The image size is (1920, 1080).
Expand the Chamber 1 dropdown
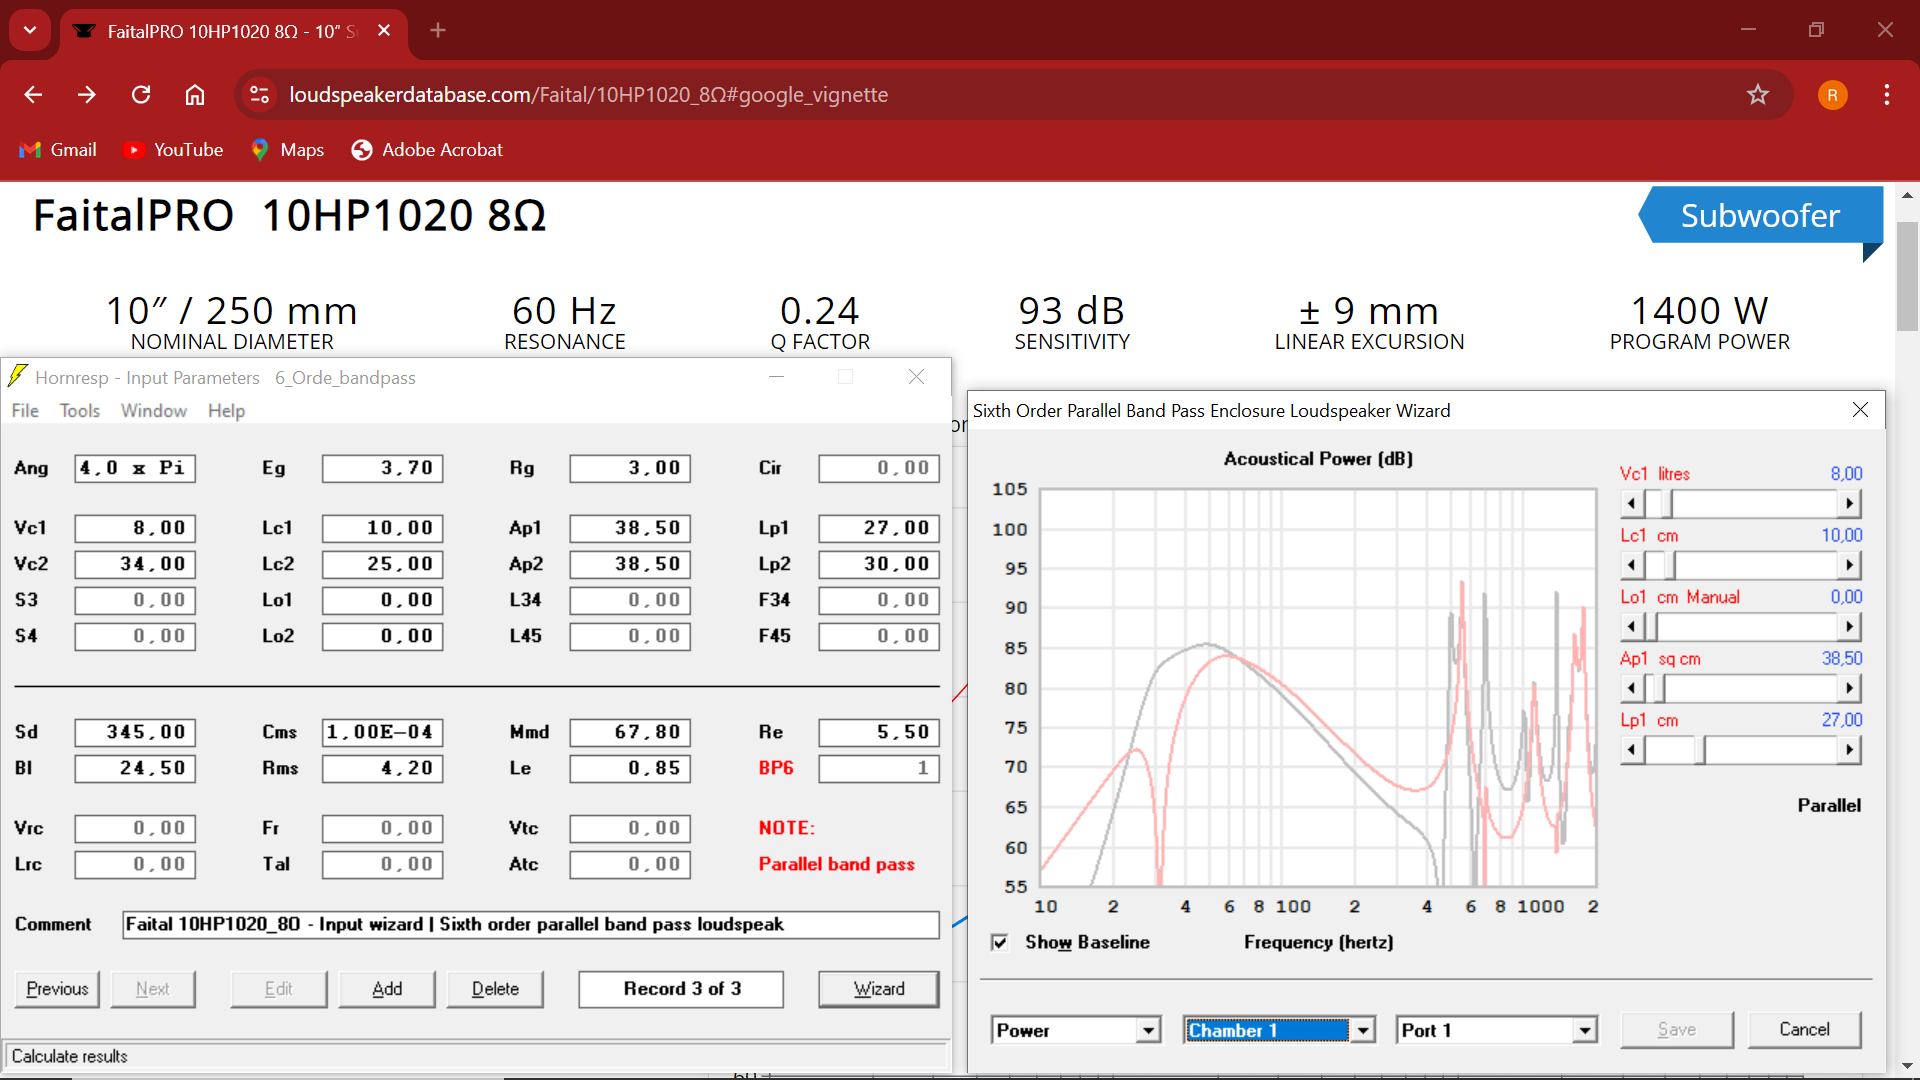click(1362, 1031)
